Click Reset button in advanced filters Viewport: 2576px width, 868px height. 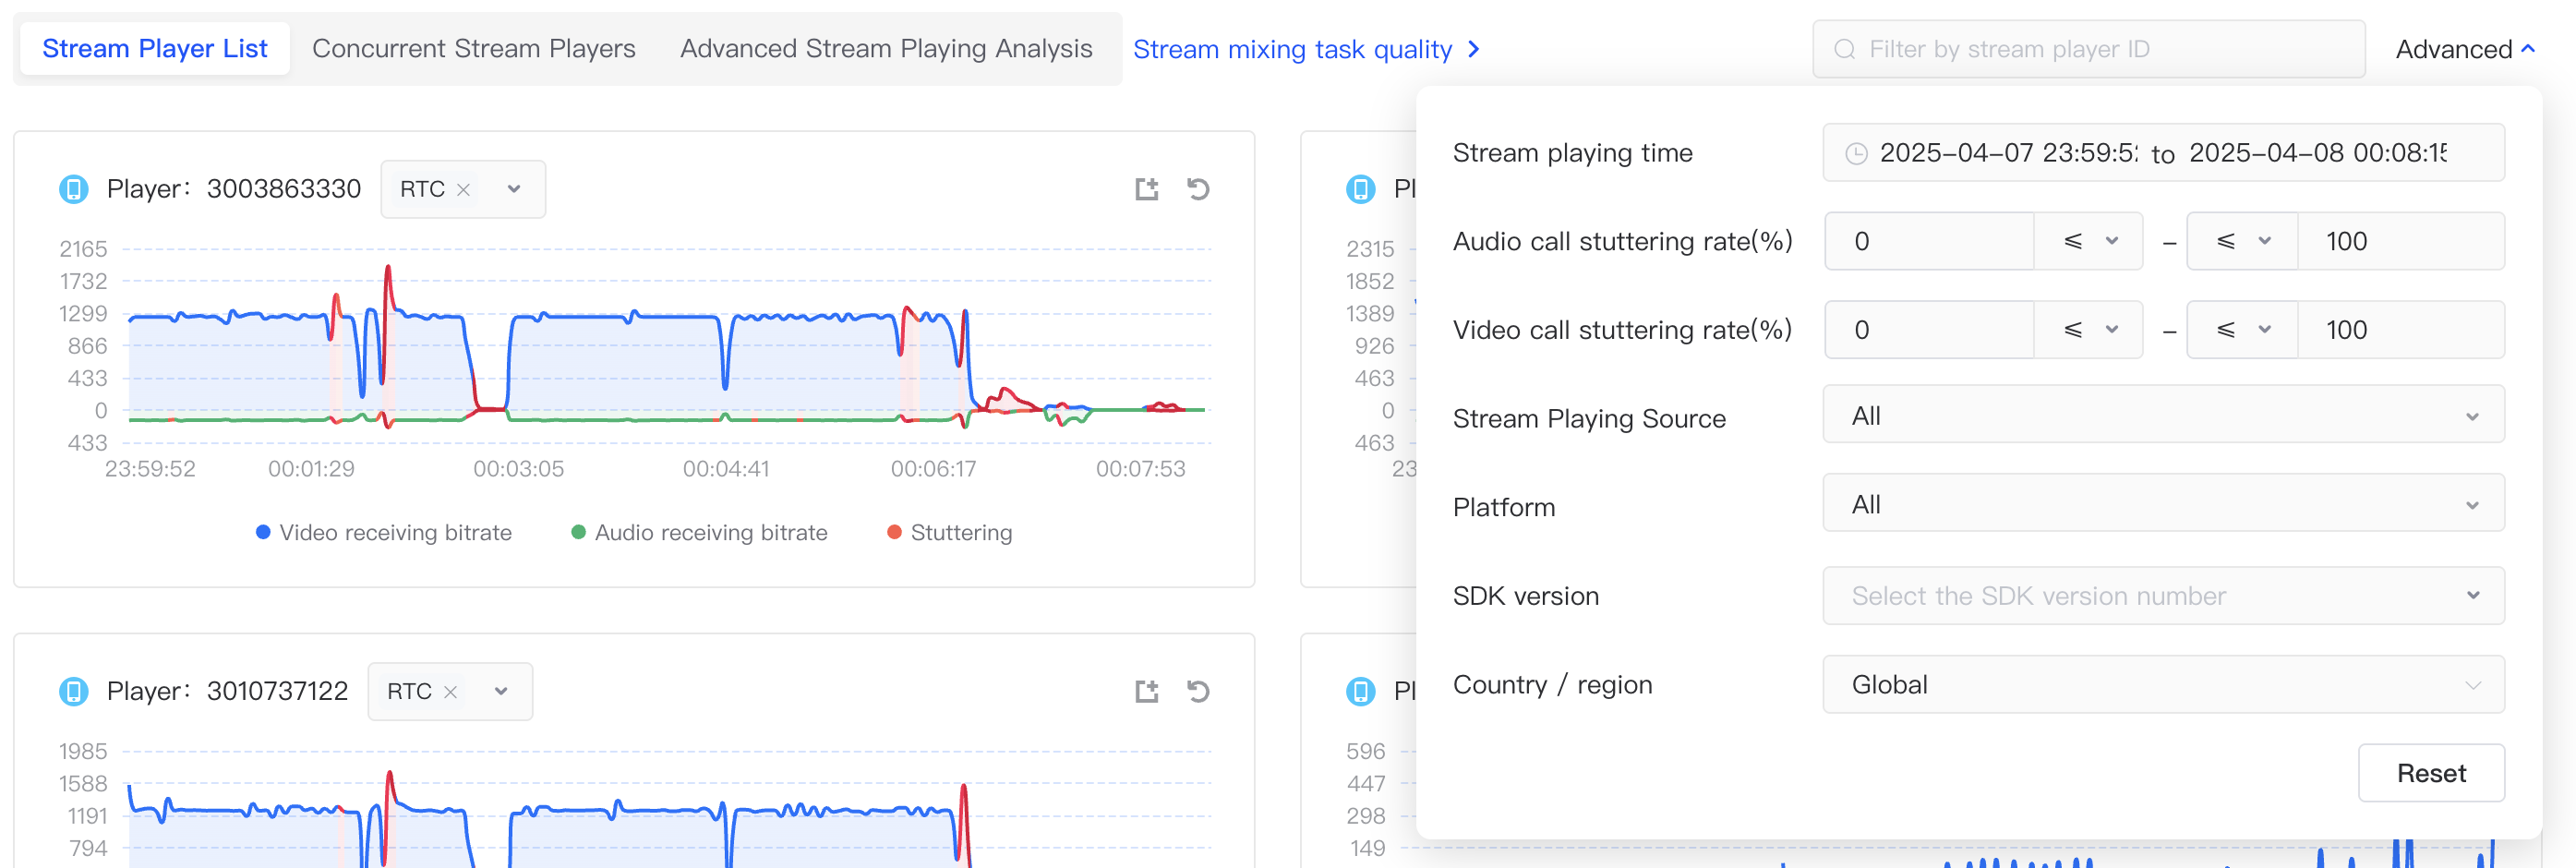point(2430,773)
